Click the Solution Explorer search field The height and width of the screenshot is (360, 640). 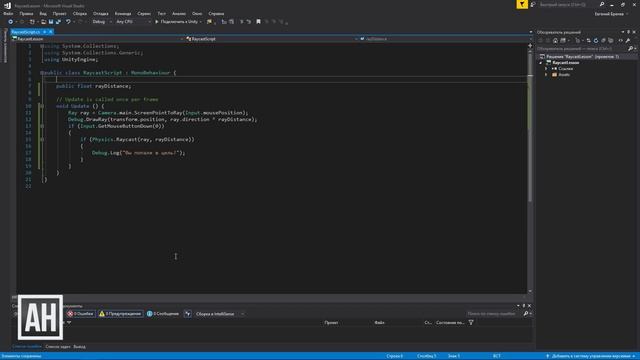coord(582,49)
